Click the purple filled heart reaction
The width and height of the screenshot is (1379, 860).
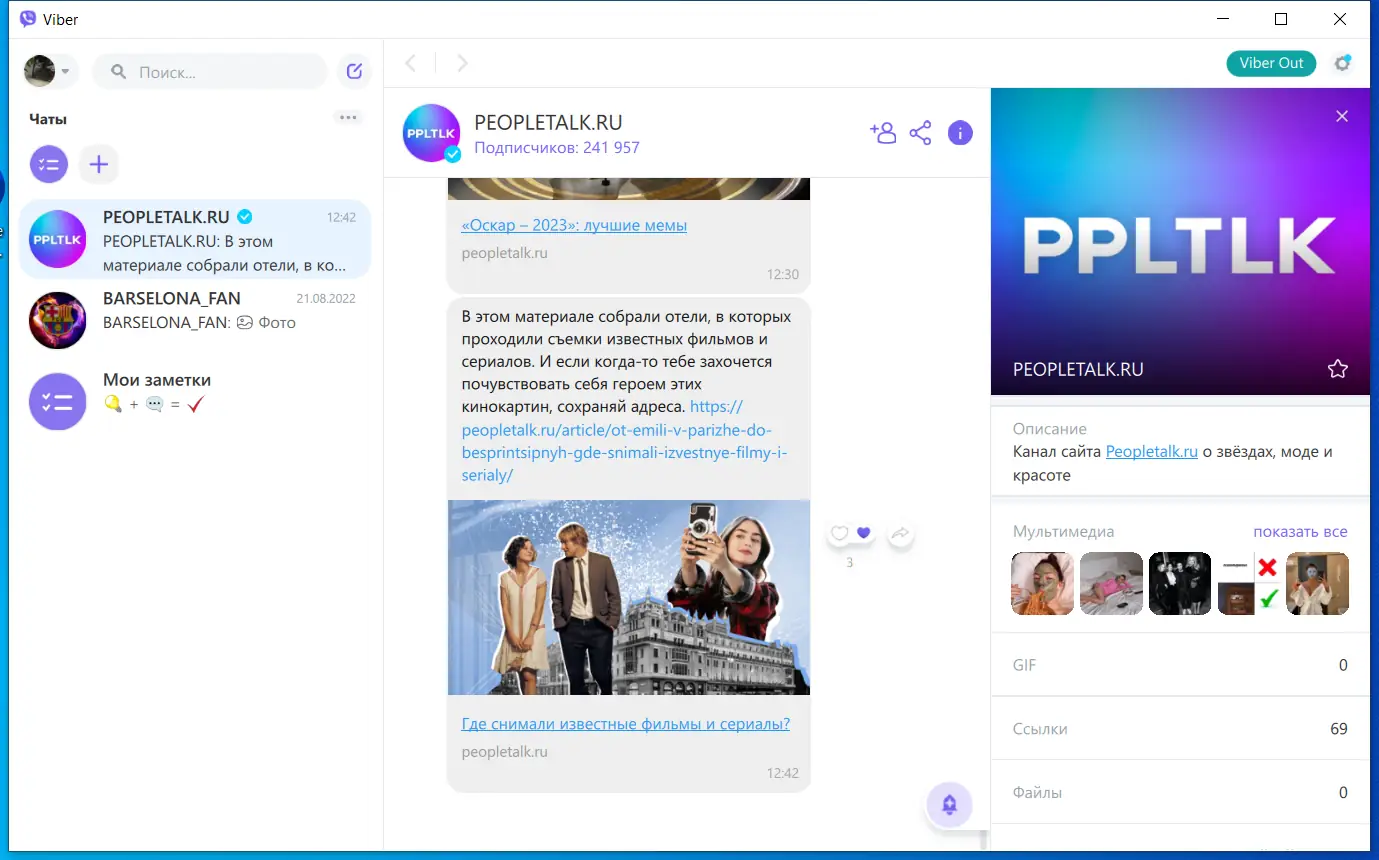coord(864,533)
